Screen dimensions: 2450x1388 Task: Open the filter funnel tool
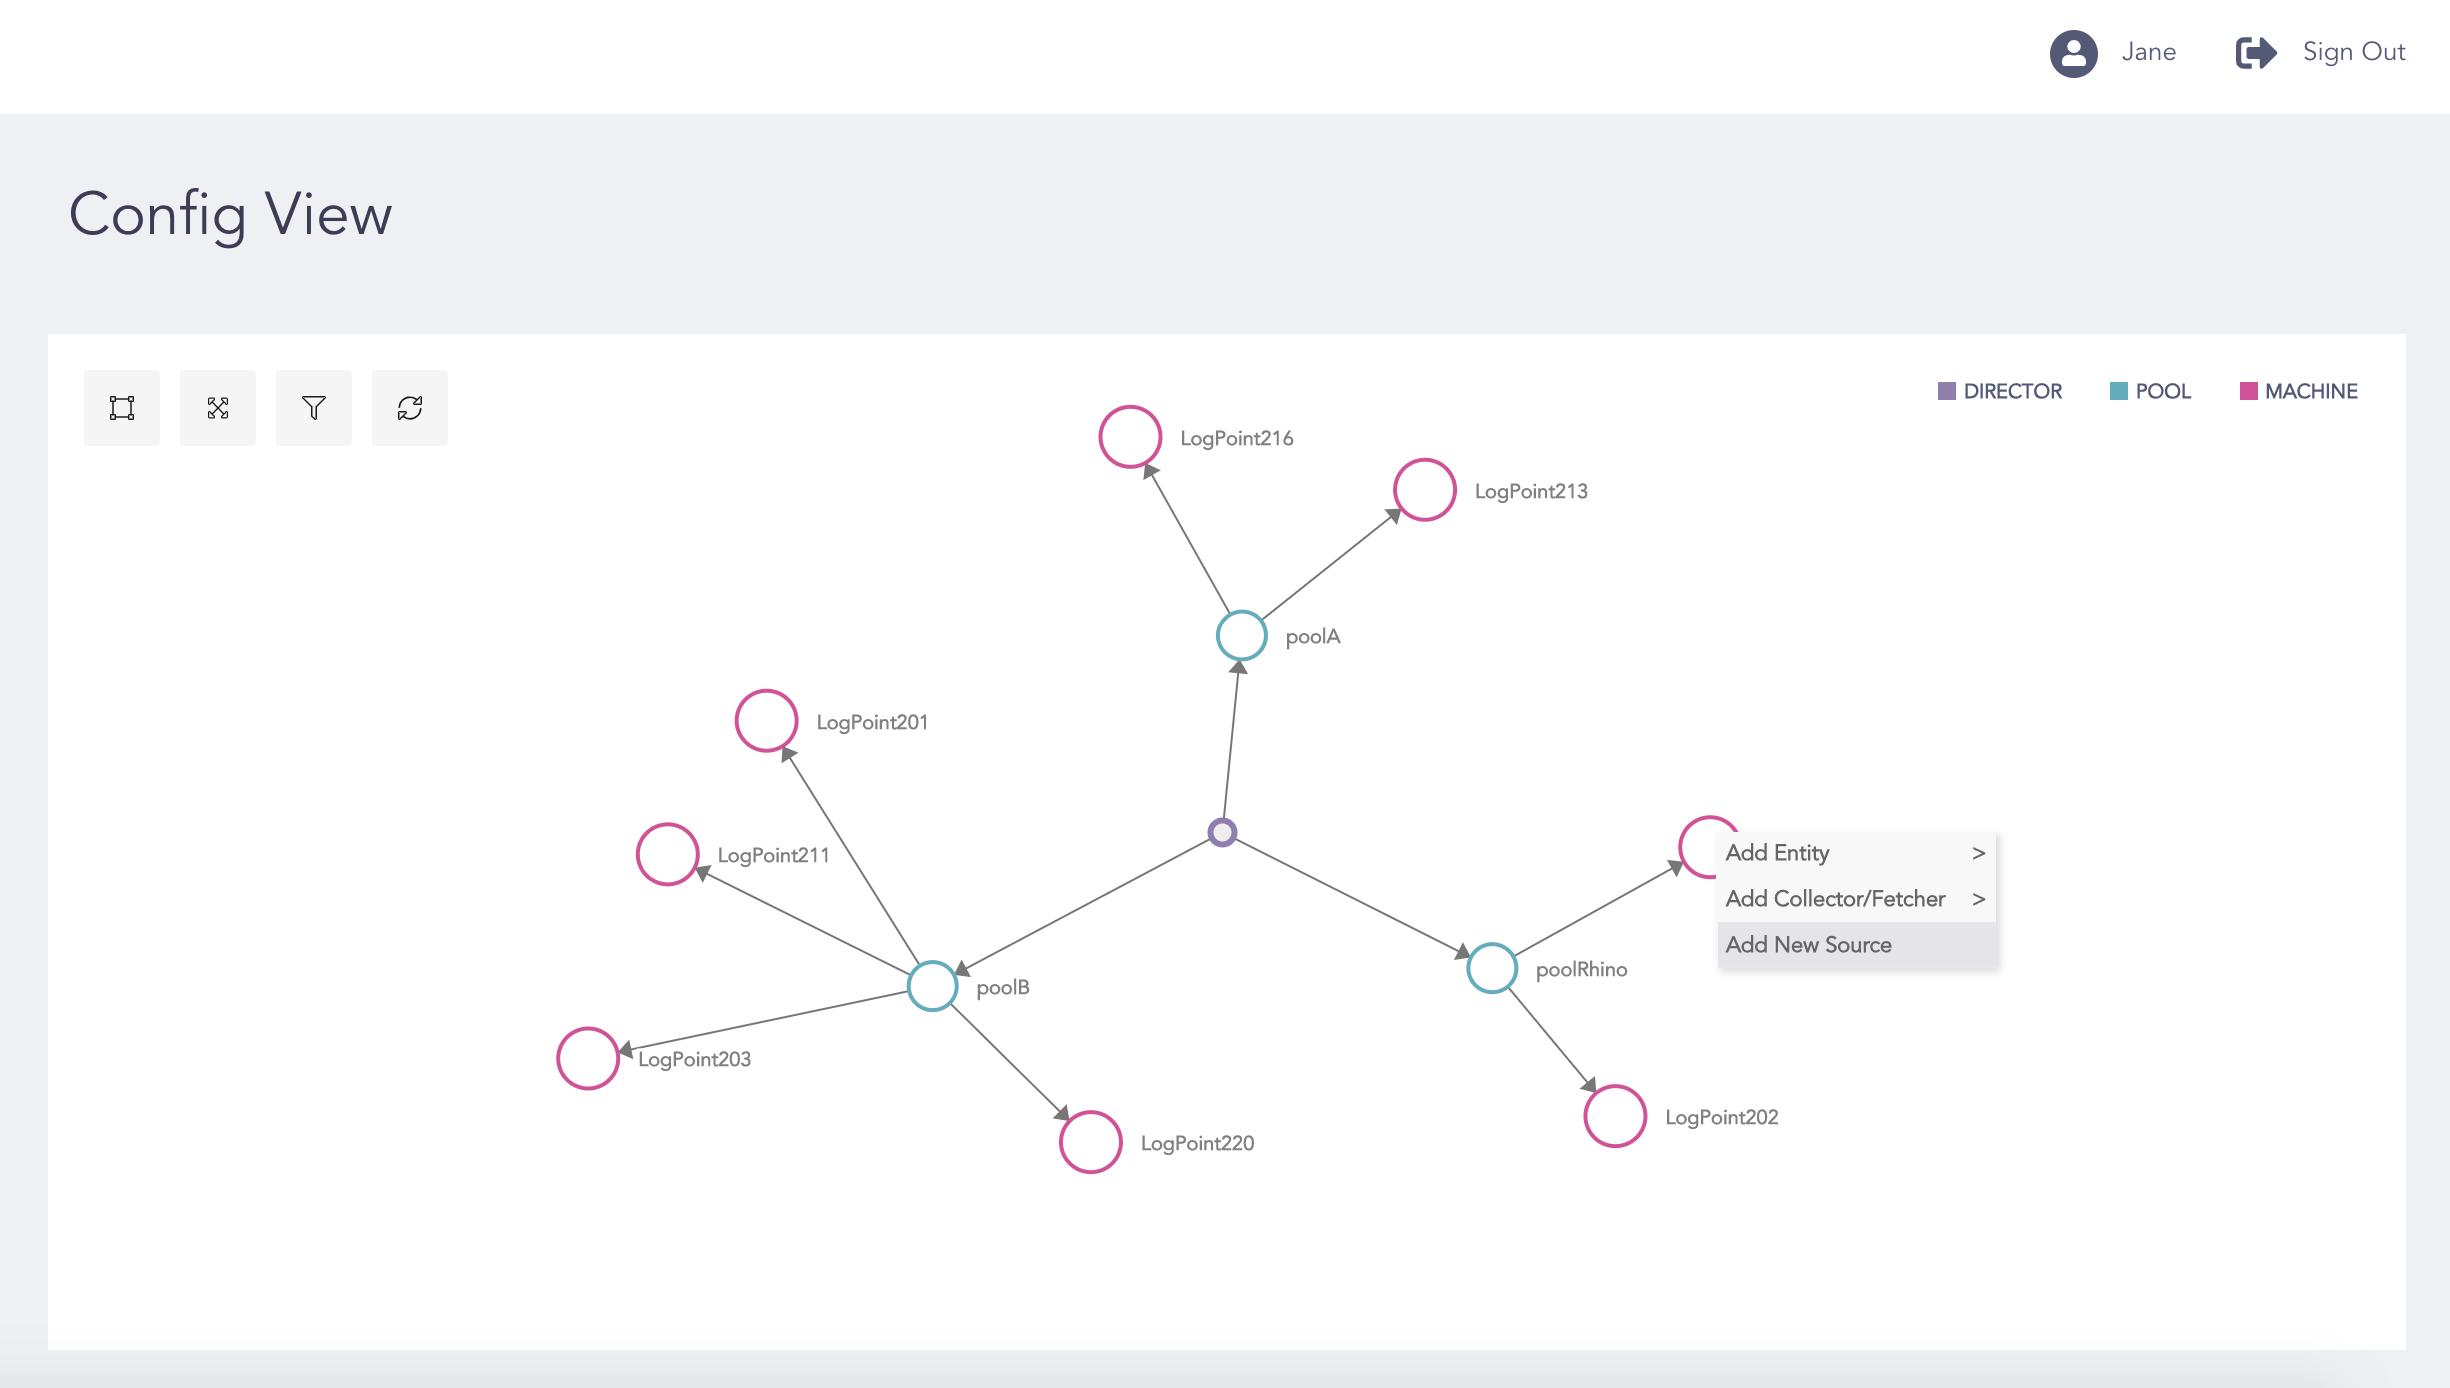(x=314, y=408)
